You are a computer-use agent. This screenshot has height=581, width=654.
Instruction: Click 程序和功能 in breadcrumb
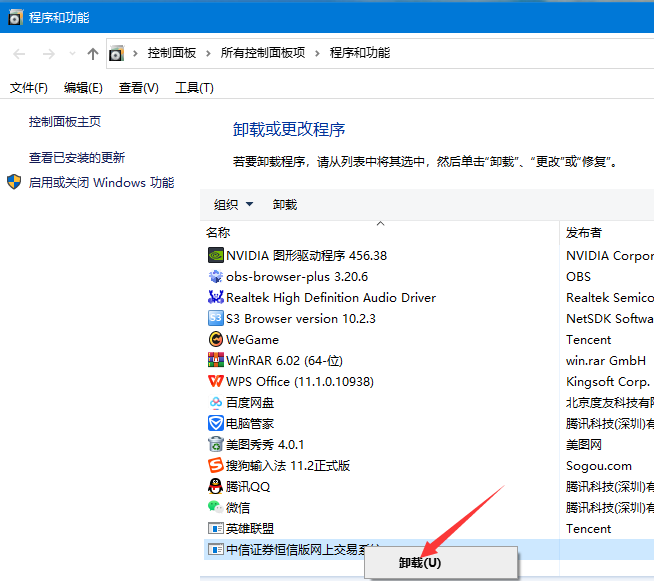[x=360, y=53]
